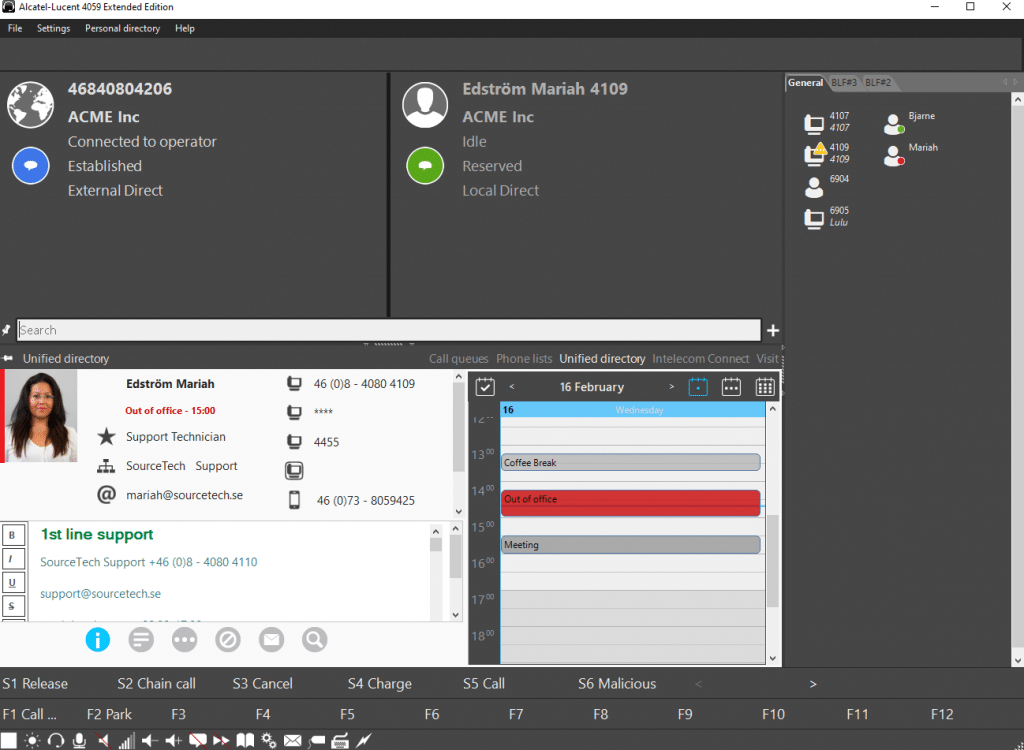Viewport: 1024px width, 750px height.
Task: Switch calendar to day view
Action: click(x=698, y=387)
